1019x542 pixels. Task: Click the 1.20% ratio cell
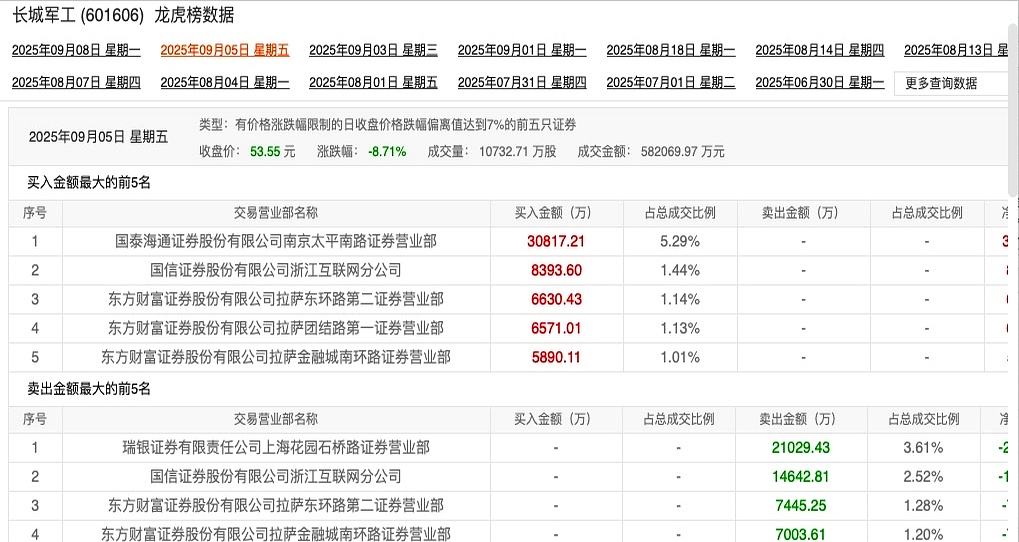click(x=923, y=534)
